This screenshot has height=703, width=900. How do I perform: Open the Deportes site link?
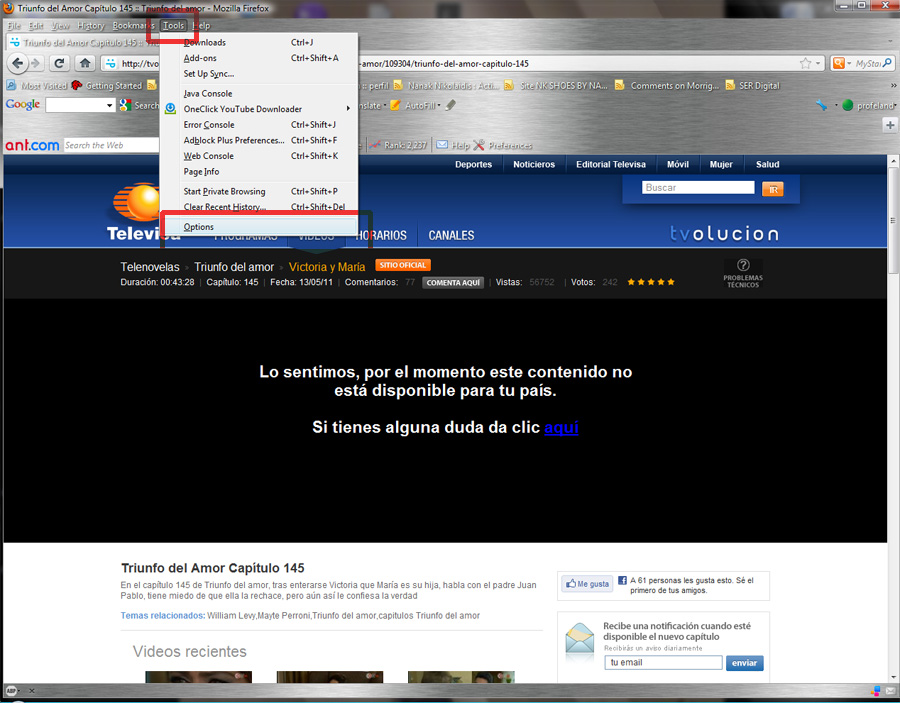point(473,164)
